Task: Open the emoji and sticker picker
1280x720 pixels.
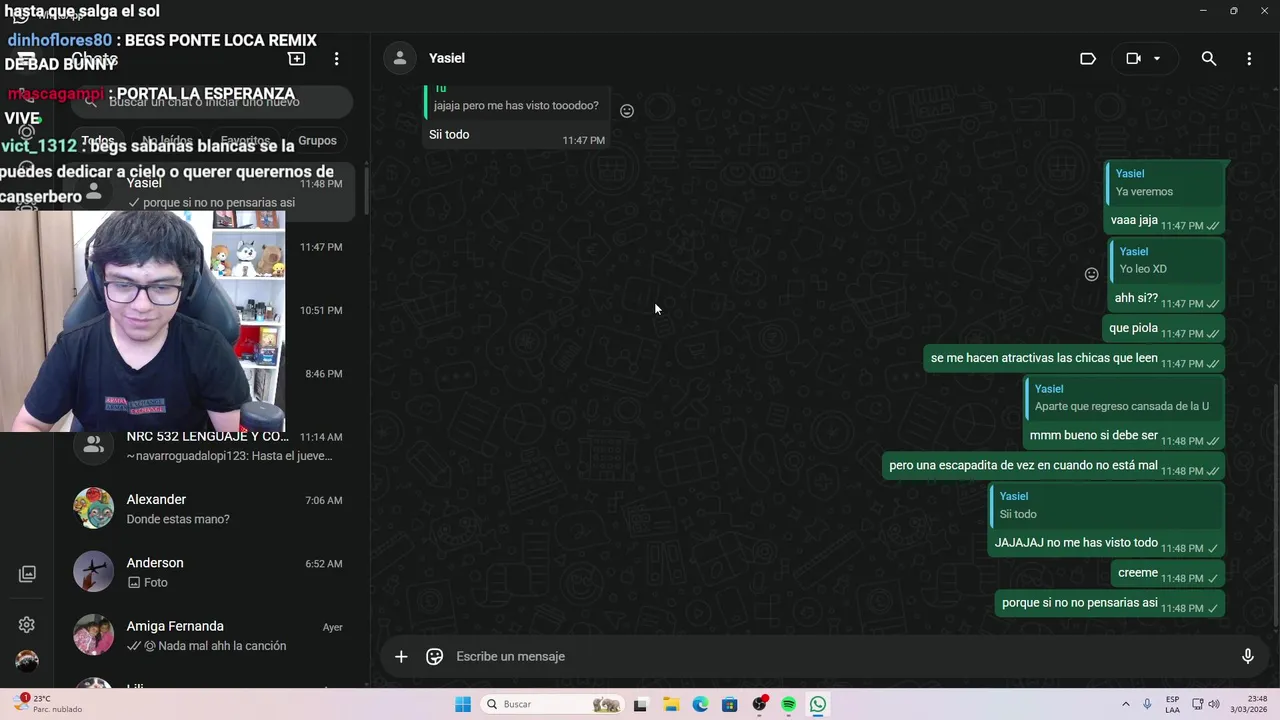Action: 435,657
